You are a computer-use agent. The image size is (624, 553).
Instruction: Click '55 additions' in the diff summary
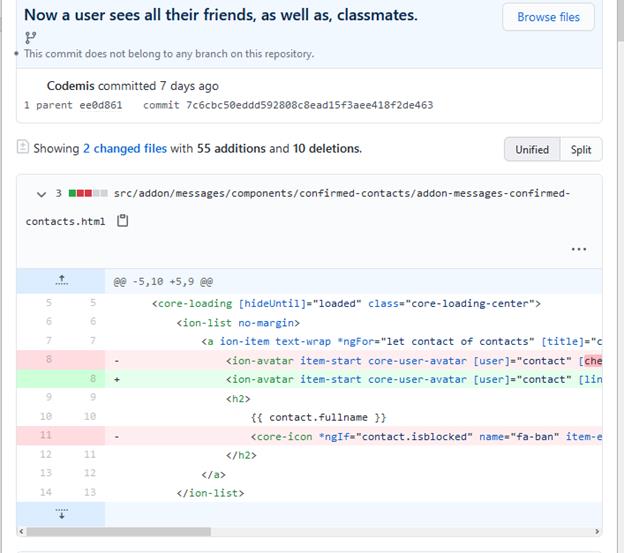[x=231, y=148]
